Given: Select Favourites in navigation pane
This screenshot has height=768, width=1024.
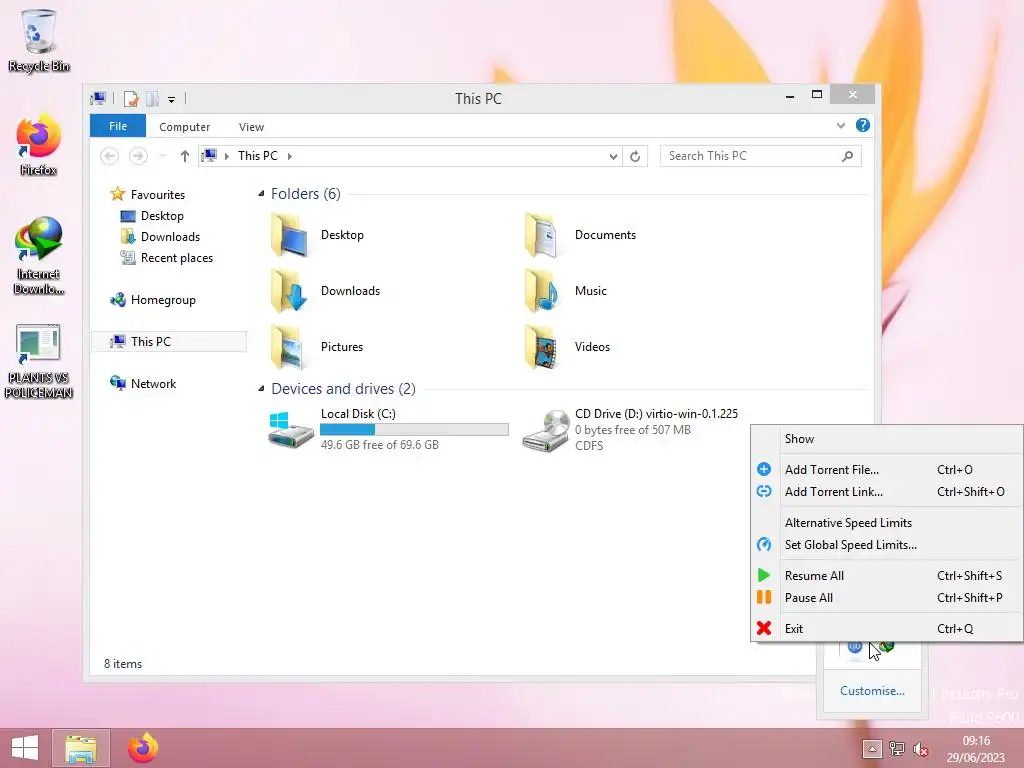Looking at the screenshot, I should [x=148, y=195].
